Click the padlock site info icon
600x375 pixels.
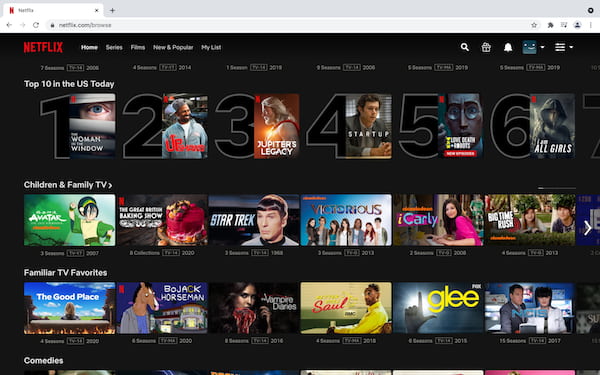coord(52,25)
